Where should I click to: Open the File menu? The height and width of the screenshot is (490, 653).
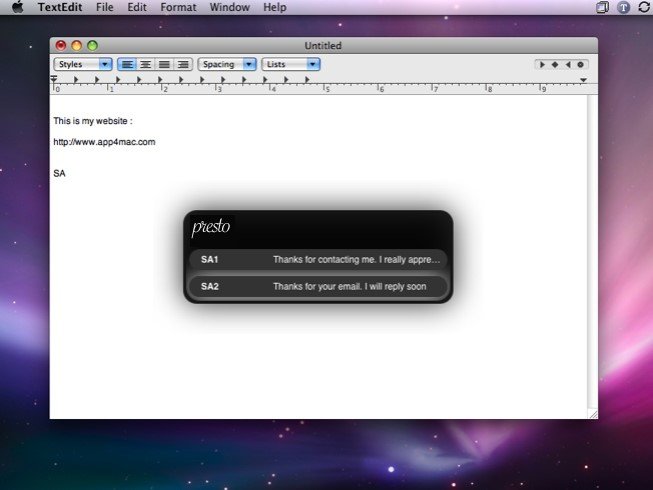105,7
